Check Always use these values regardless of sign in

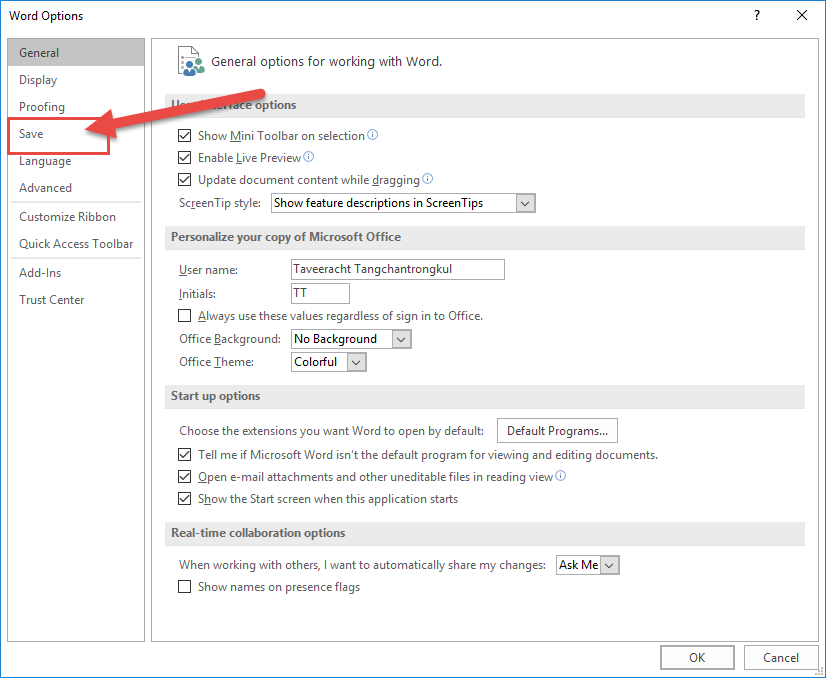tap(184, 316)
